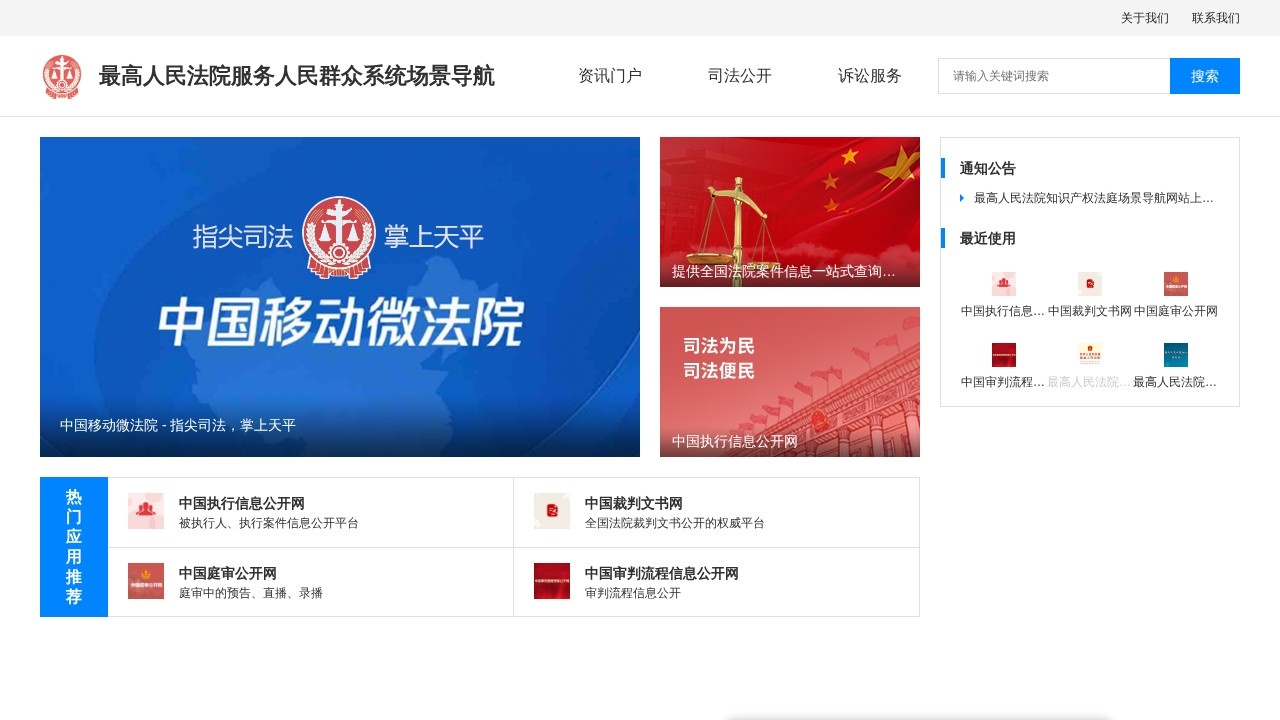Open the 中国庭审公开网 icon in 最近使用
Viewport: 1280px width, 720px height.
click(x=1176, y=284)
